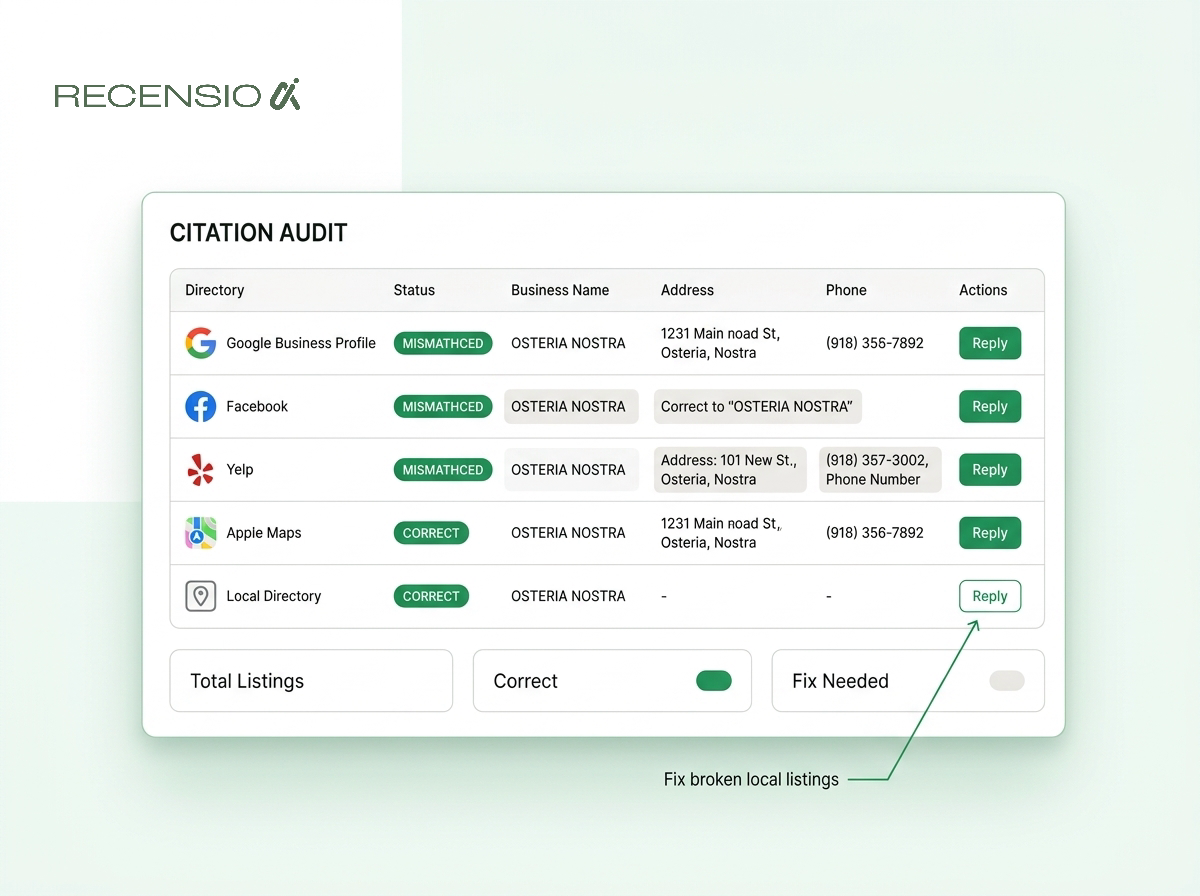Select the CORRECT badge for Local Directory
This screenshot has height=896, width=1200.
point(431,596)
